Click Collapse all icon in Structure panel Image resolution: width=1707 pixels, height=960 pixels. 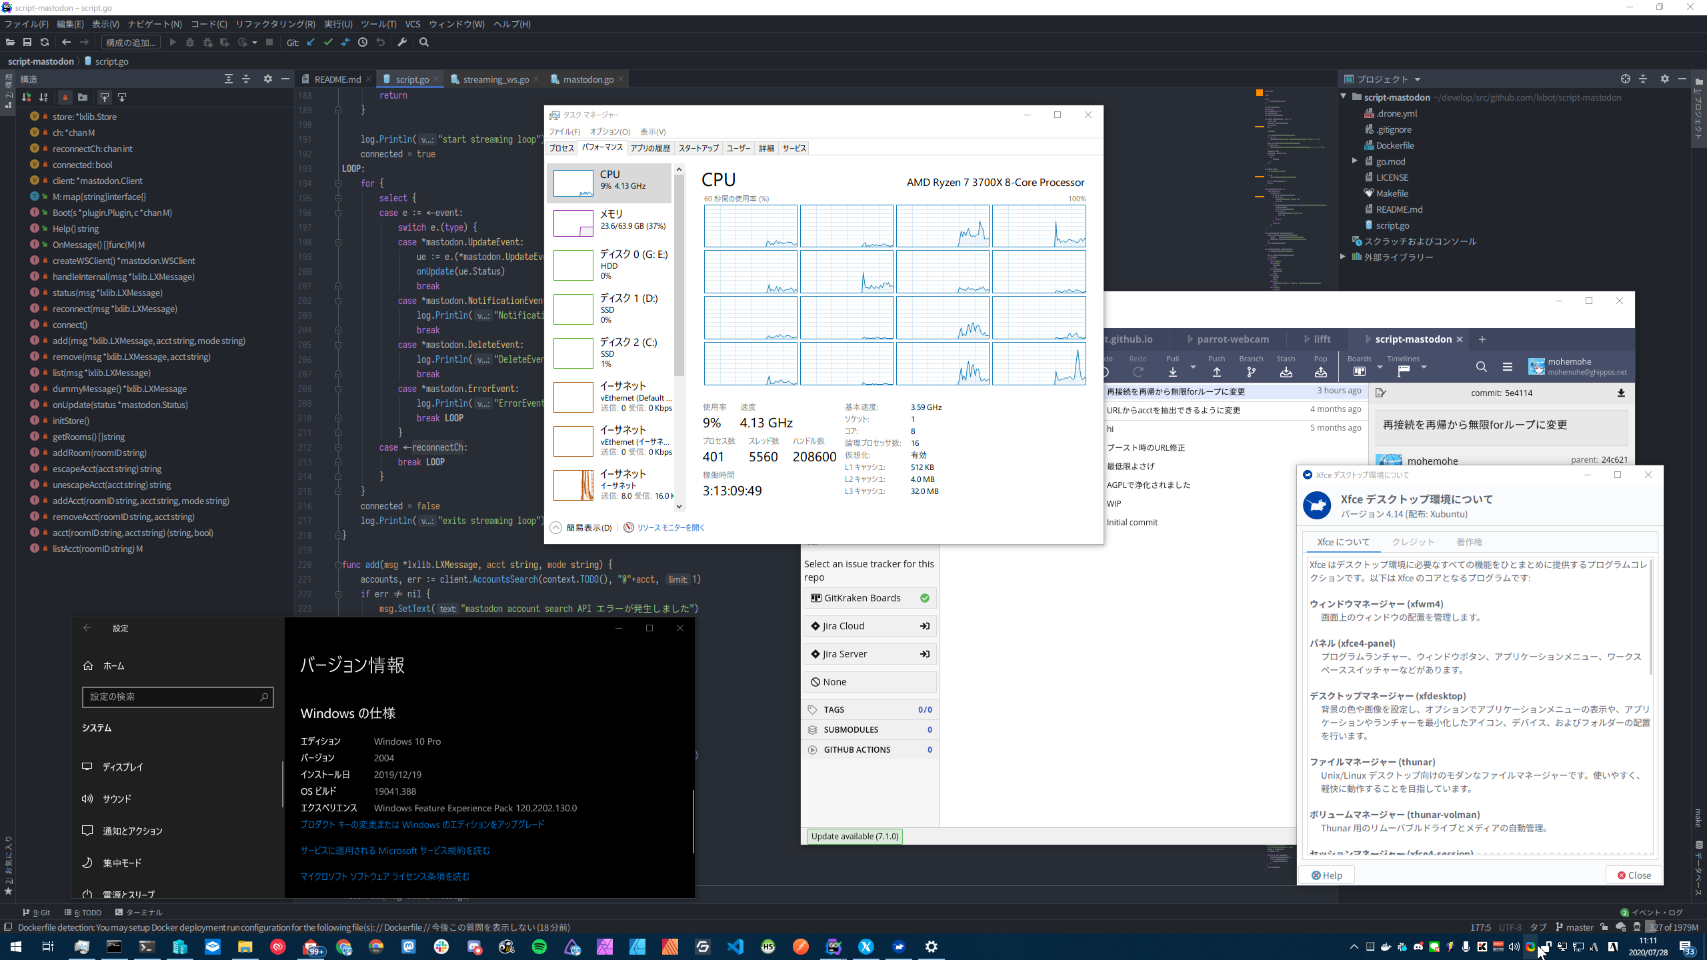click(x=246, y=78)
